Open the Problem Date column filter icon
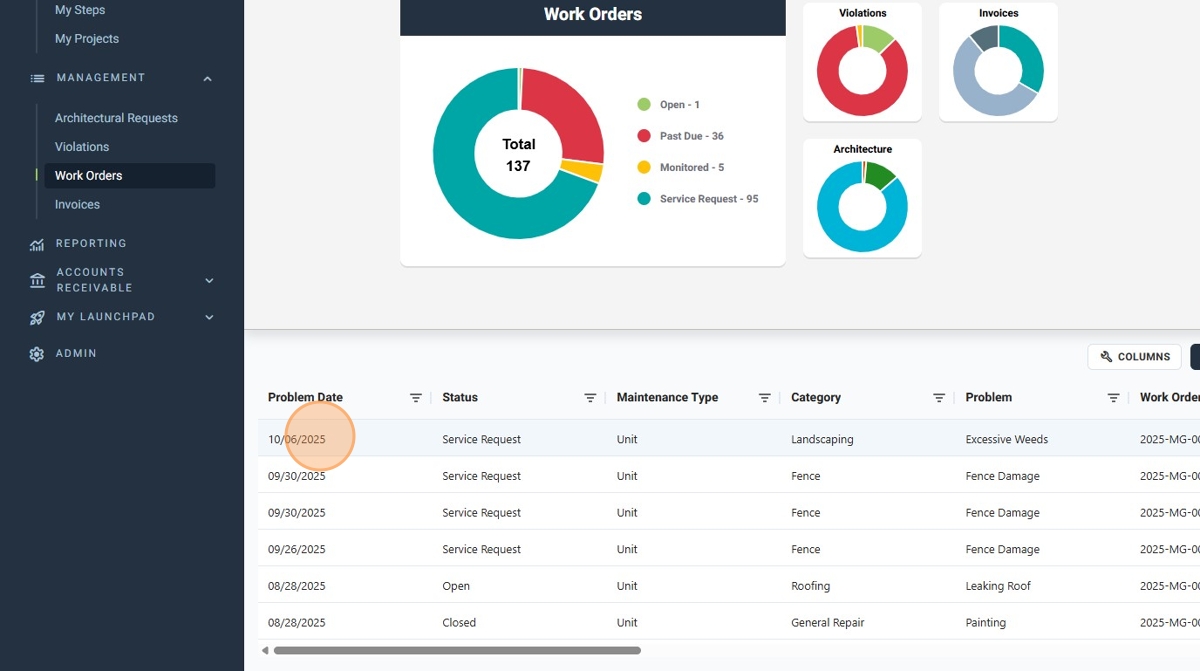The width and height of the screenshot is (1200, 671). pos(416,398)
